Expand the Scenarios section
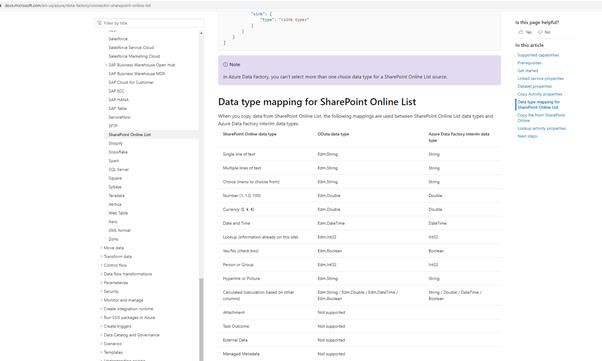Image resolution: width=602 pixels, height=361 pixels. [x=101, y=344]
